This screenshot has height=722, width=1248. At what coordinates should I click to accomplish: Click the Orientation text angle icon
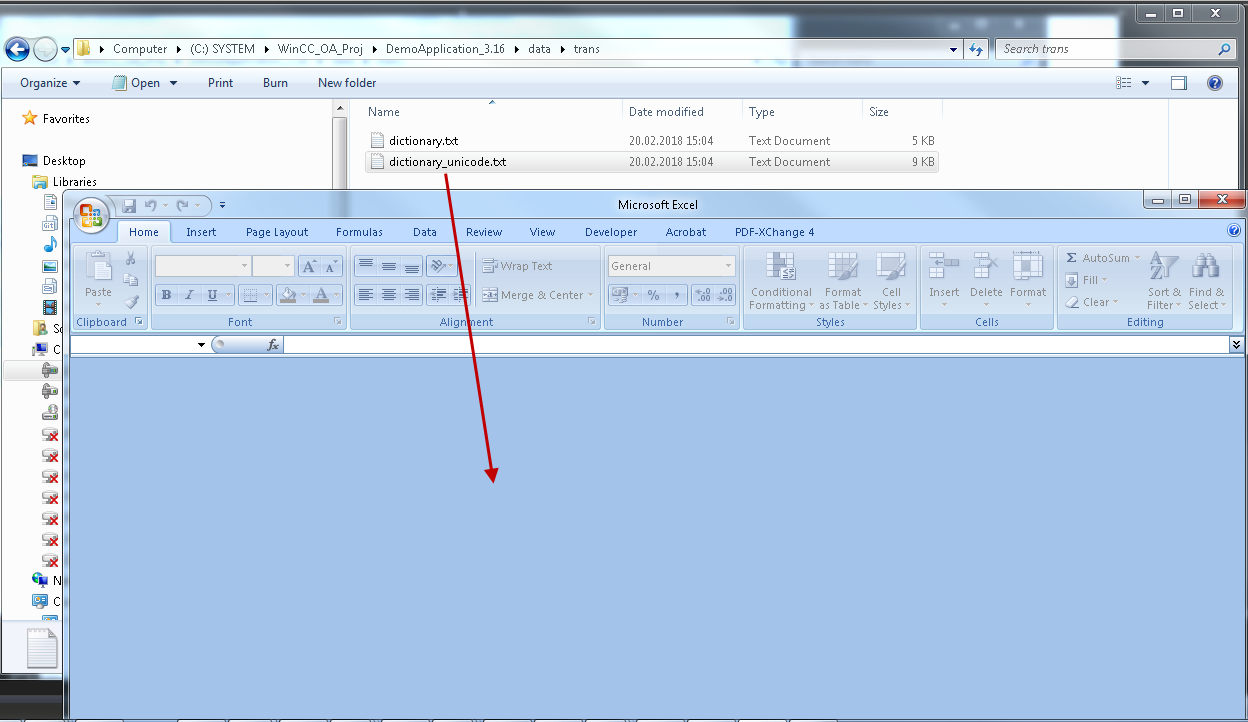click(x=438, y=266)
